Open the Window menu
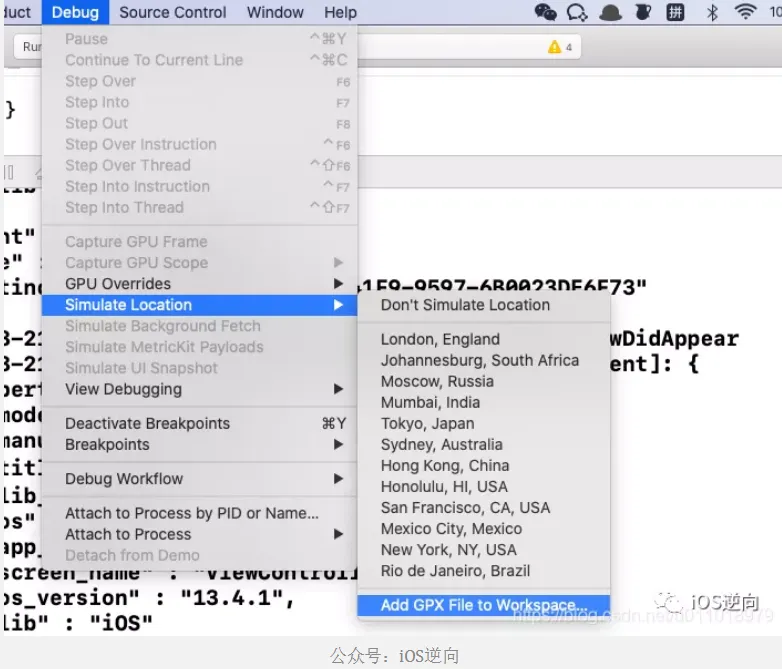Image resolution: width=782 pixels, height=669 pixels. click(x=275, y=12)
